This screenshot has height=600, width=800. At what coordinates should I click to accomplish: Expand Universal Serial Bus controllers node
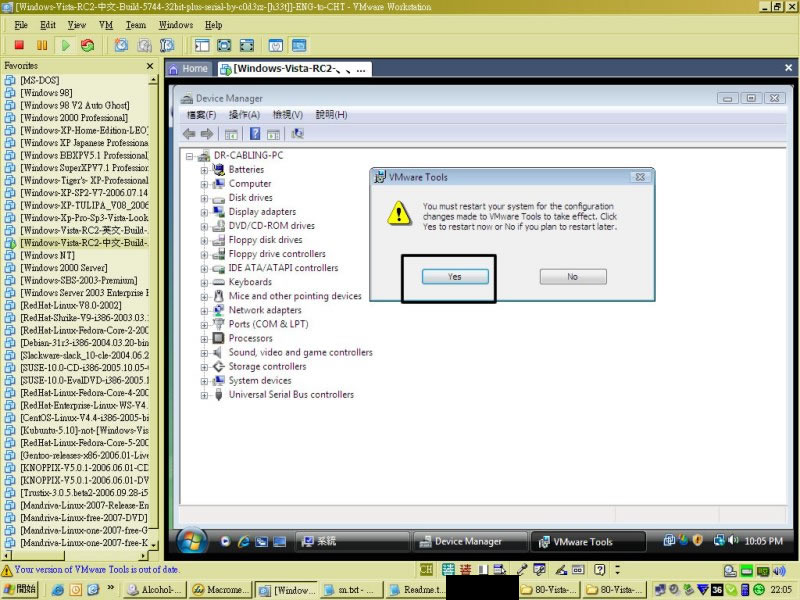click(x=204, y=395)
